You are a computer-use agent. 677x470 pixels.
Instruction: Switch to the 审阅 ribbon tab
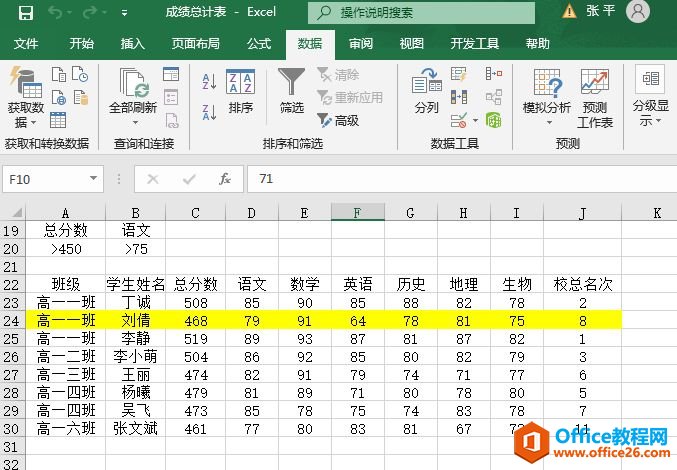pos(361,44)
